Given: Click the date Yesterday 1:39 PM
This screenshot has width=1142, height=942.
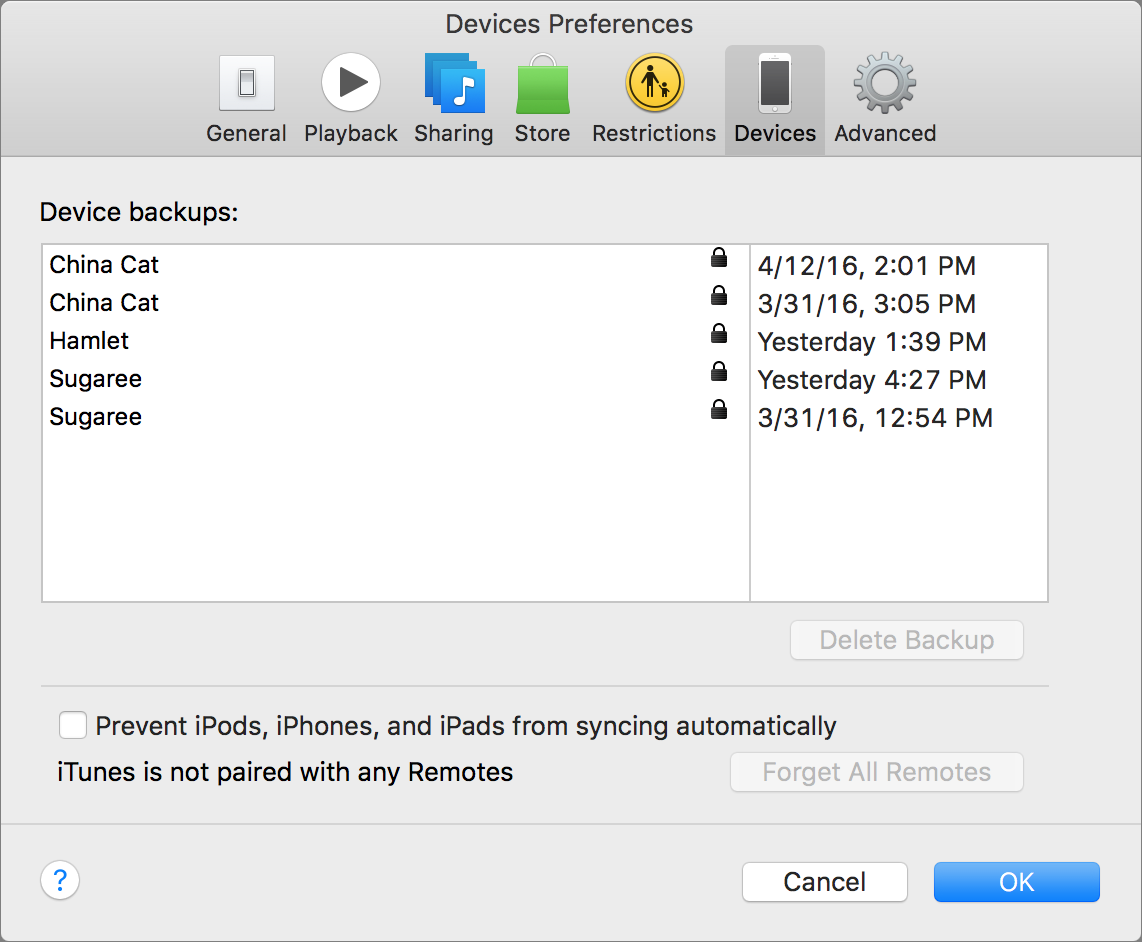Looking at the screenshot, I should point(872,342).
